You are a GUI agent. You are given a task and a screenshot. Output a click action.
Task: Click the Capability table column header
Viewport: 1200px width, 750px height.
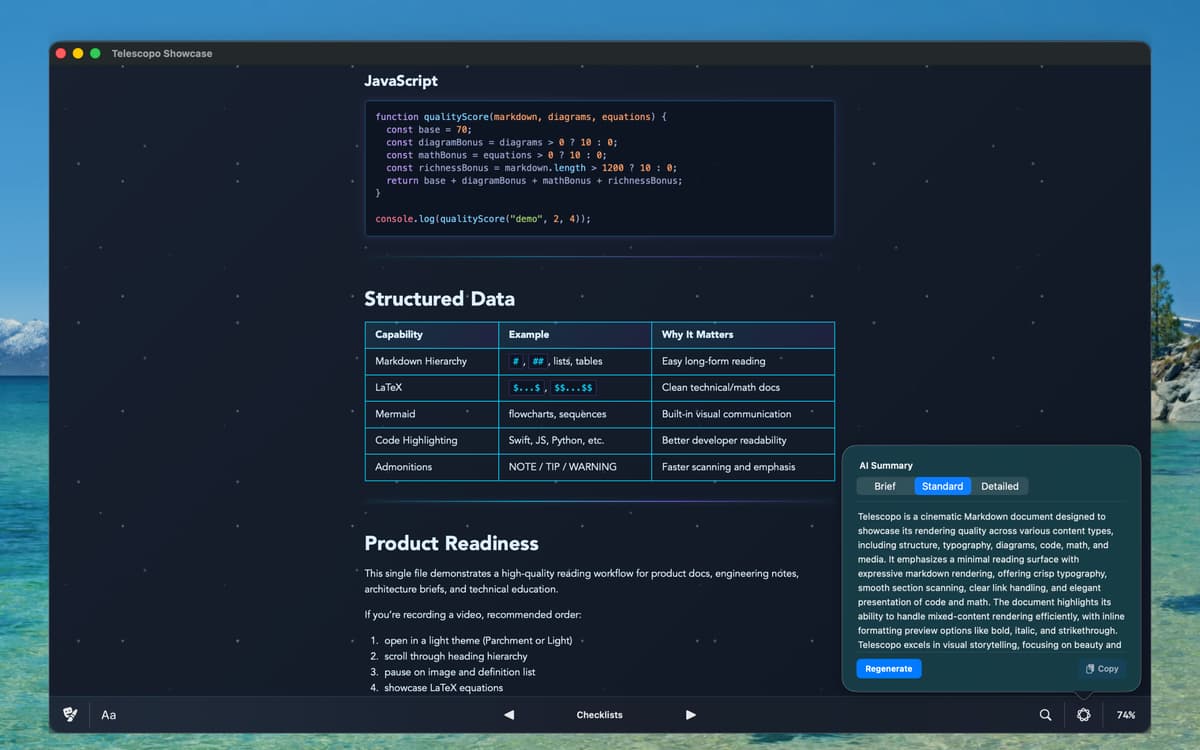(399, 334)
